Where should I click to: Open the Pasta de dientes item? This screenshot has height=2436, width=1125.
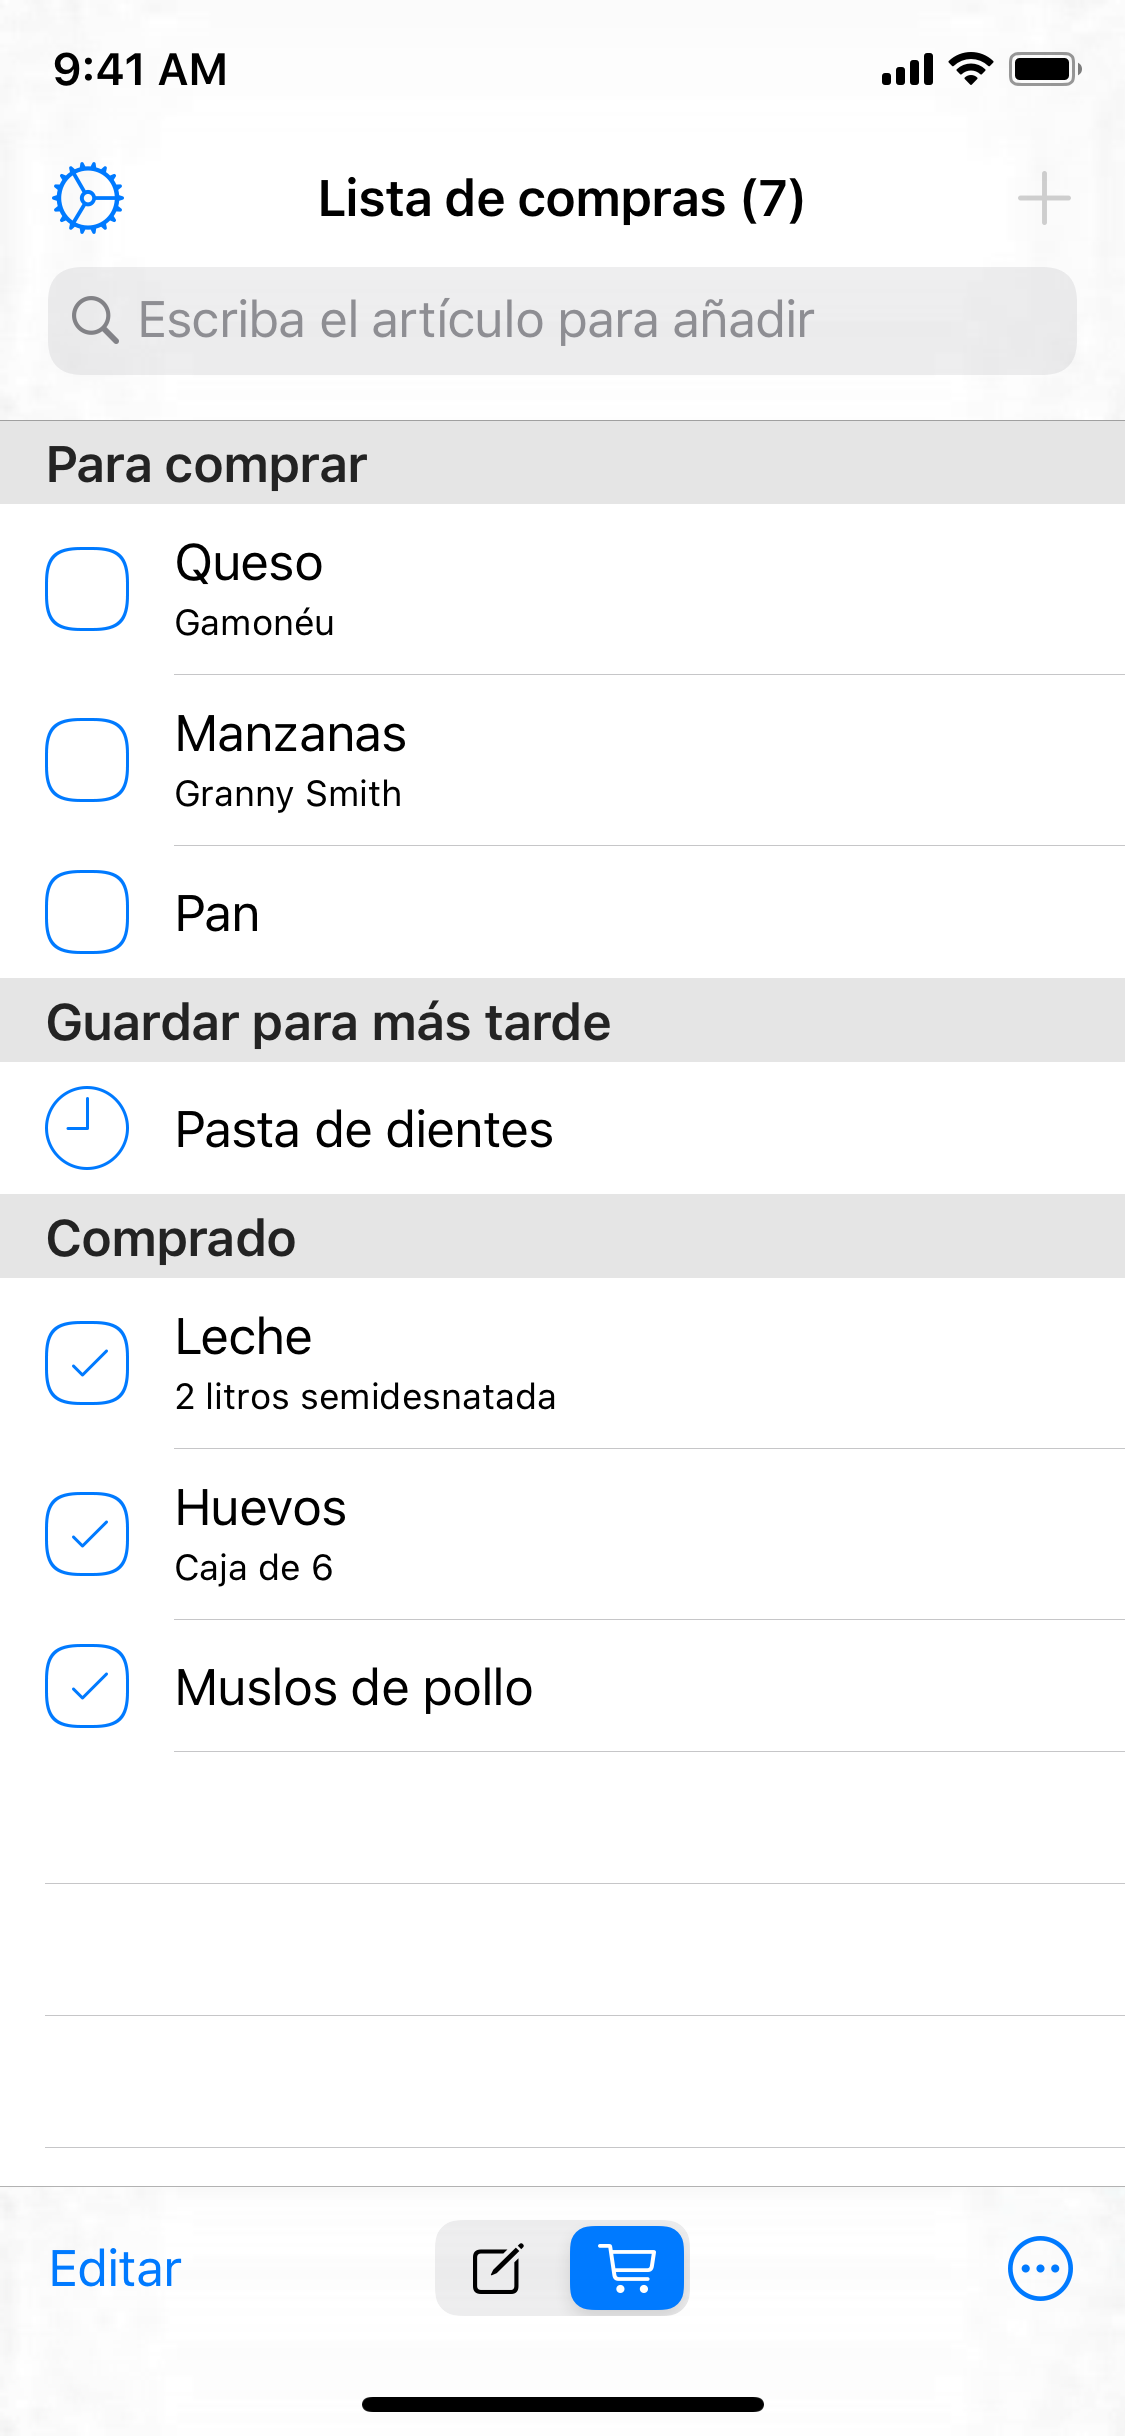point(364,1130)
